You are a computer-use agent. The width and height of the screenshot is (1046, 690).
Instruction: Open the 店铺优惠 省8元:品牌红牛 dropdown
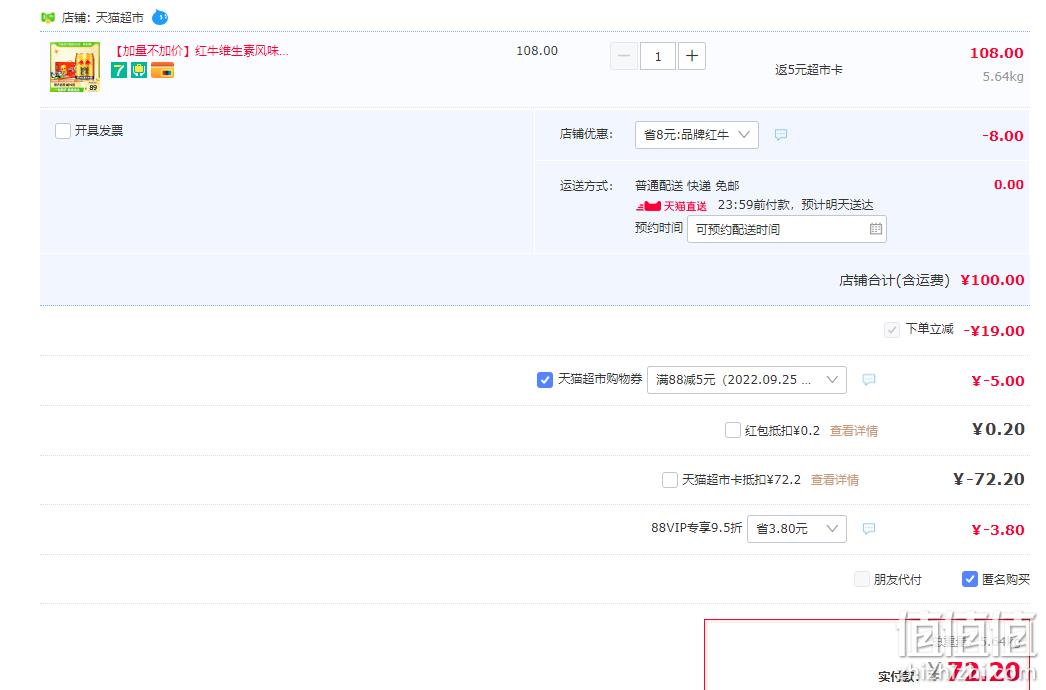pyautogui.click(x=696, y=135)
